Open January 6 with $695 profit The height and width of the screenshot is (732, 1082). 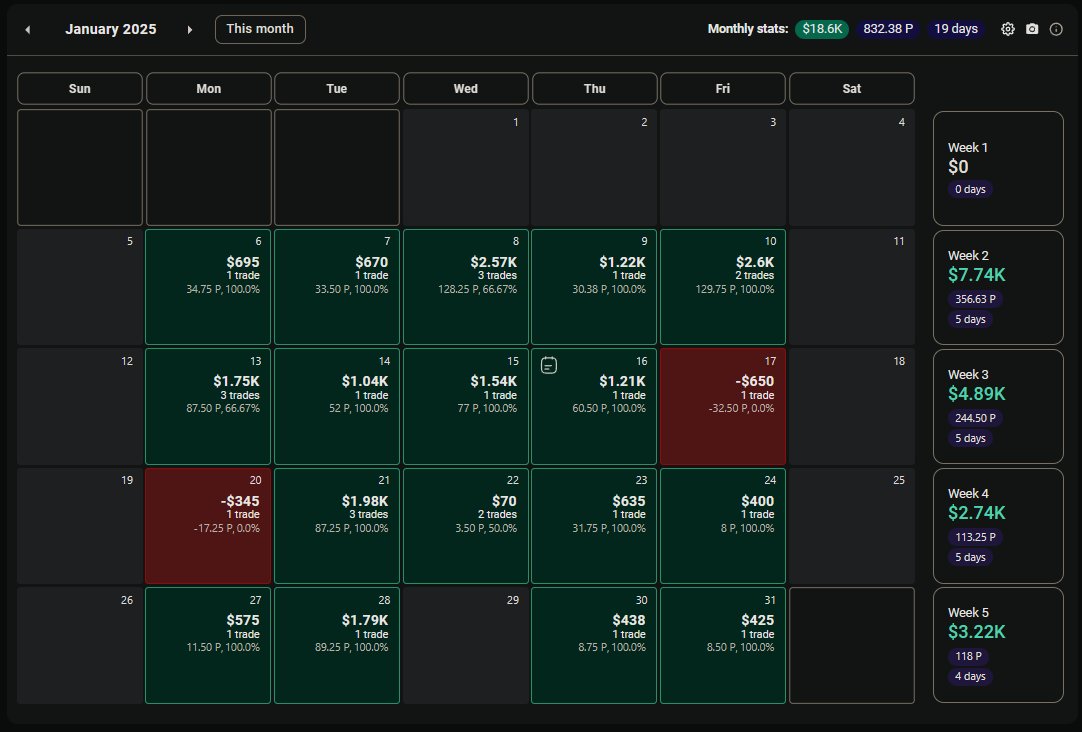208,287
